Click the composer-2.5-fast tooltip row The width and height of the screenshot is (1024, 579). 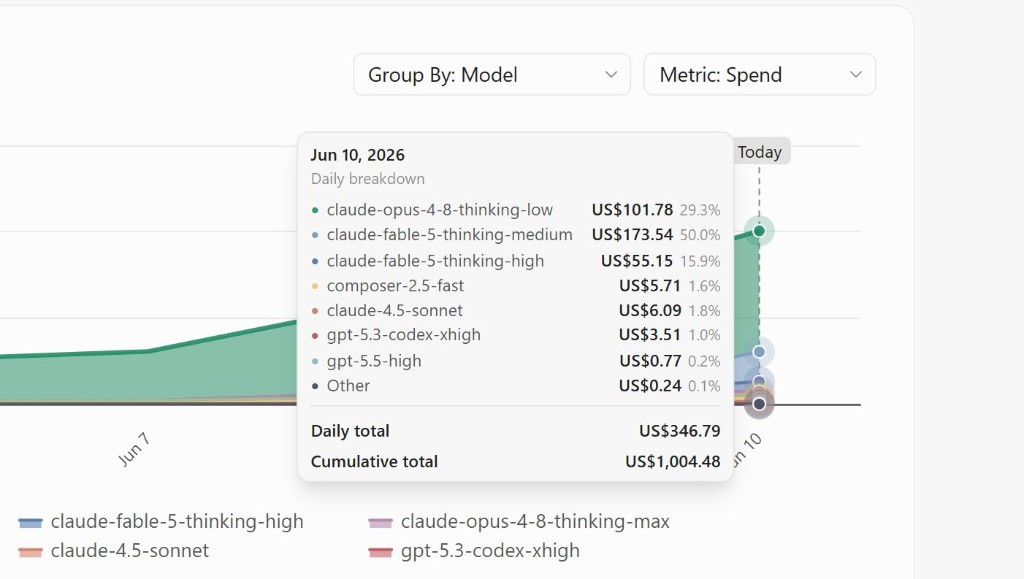[x=515, y=286]
